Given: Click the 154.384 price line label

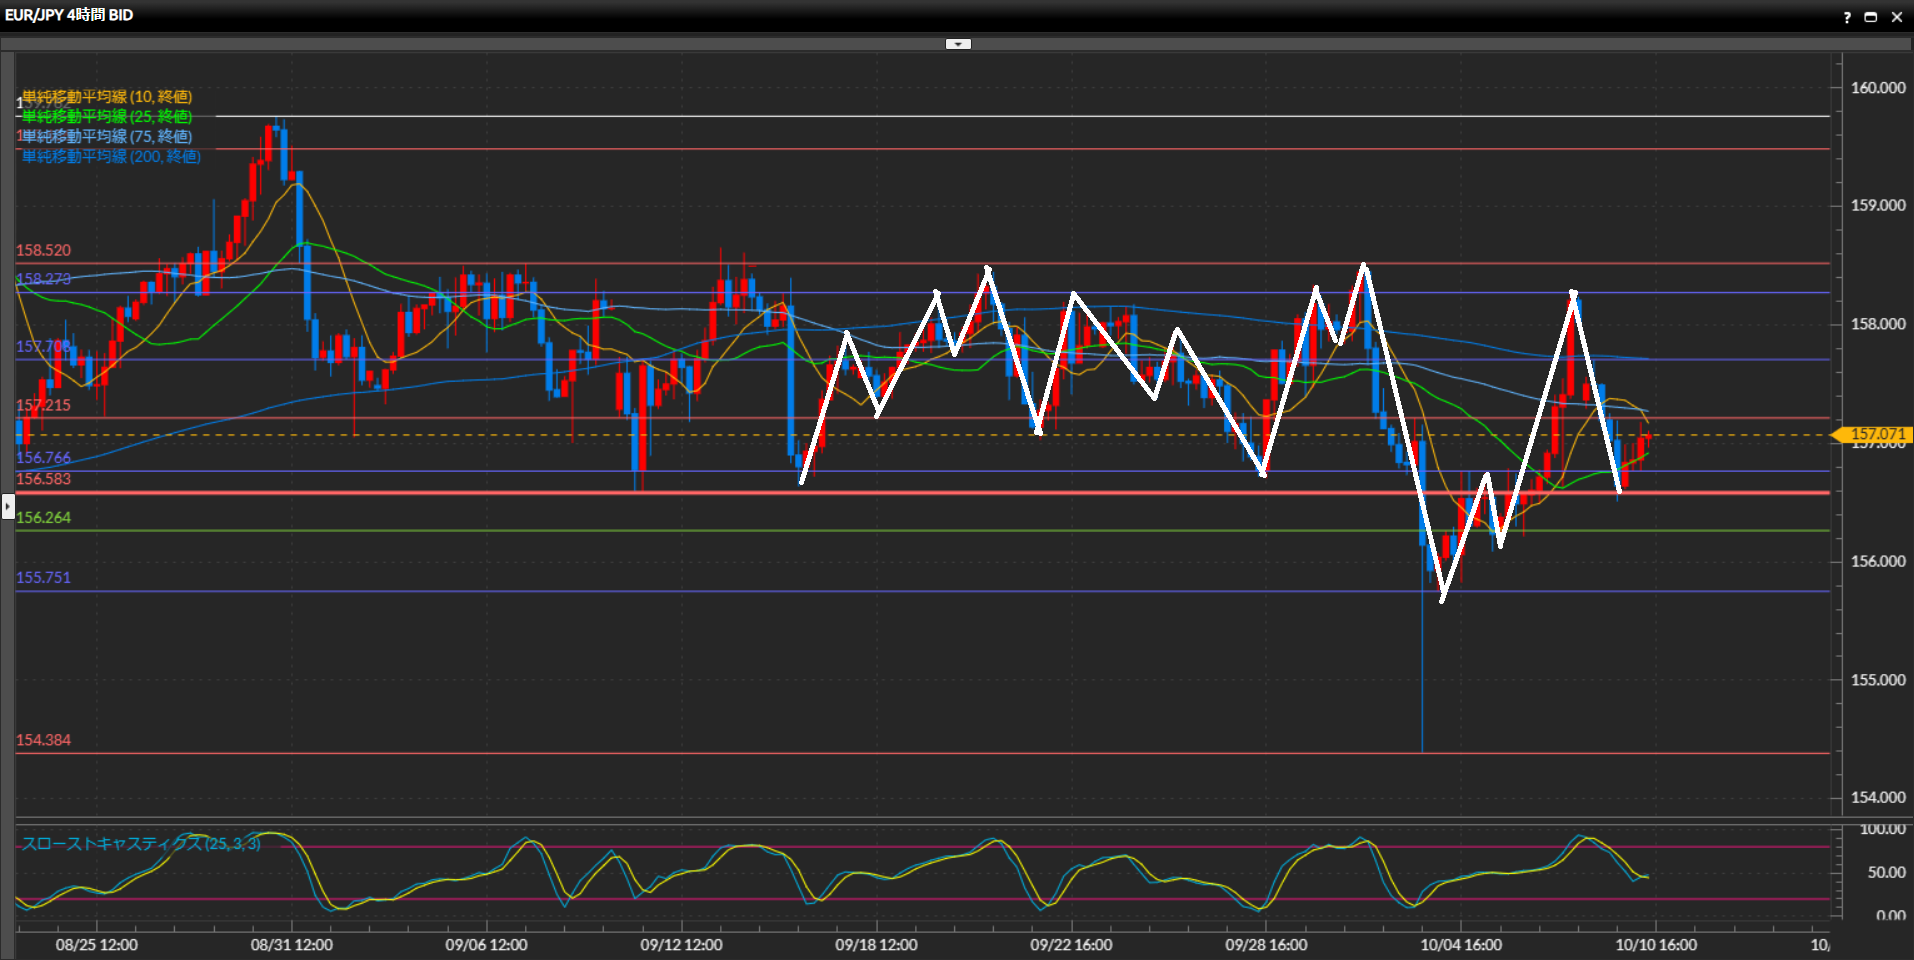Looking at the screenshot, I should pyautogui.click(x=43, y=741).
